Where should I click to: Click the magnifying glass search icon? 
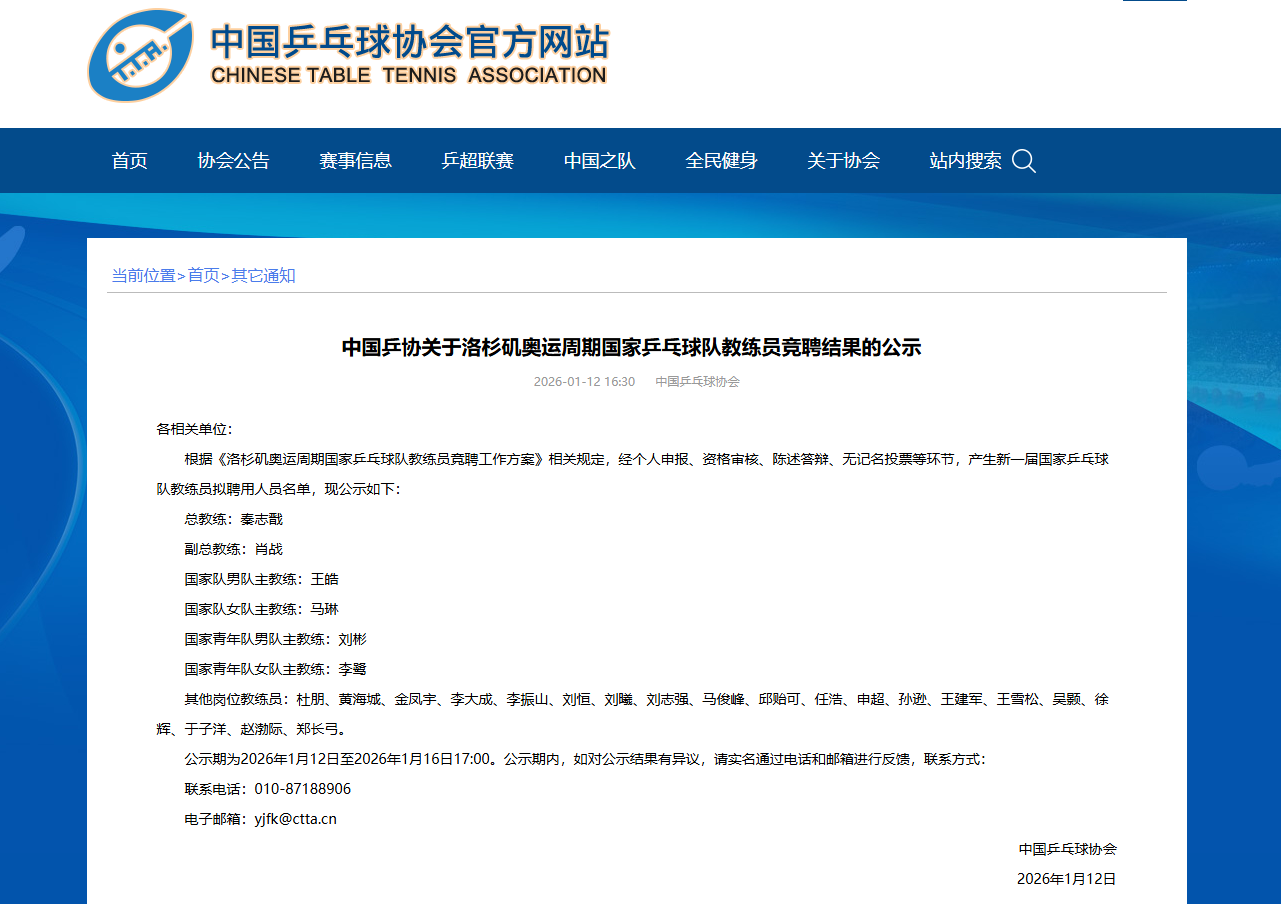click(x=1023, y=161)
